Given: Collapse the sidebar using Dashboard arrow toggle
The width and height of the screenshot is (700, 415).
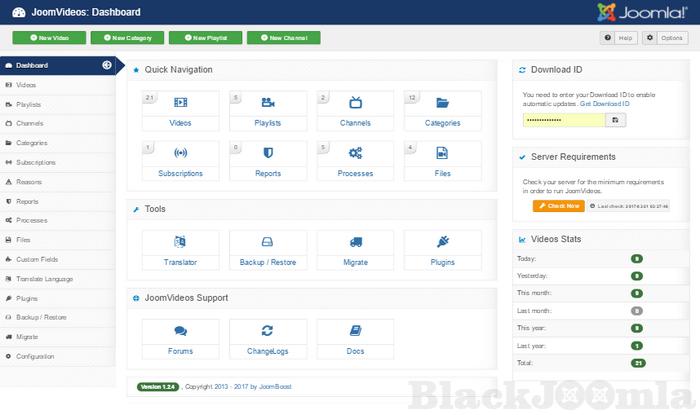Looking at the screenshot, I should click(107, 66).
